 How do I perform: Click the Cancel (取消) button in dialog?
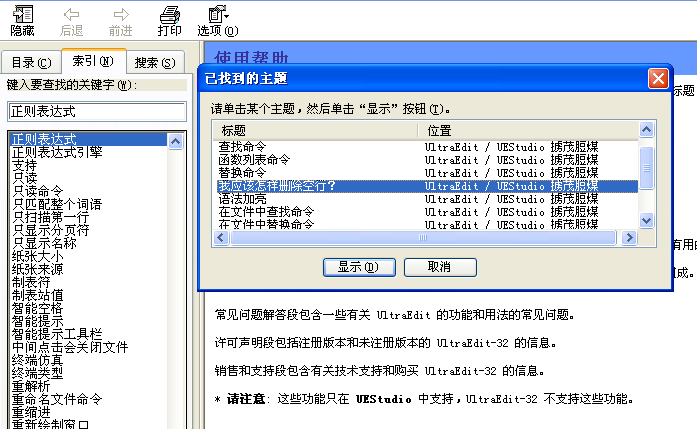pyautogui.click(x=440, y=267)
